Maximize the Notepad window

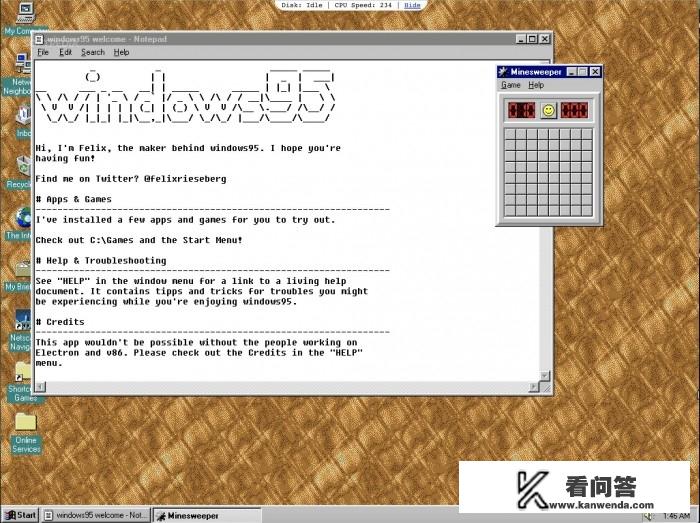pyautogui.click(x=532, y=39)
